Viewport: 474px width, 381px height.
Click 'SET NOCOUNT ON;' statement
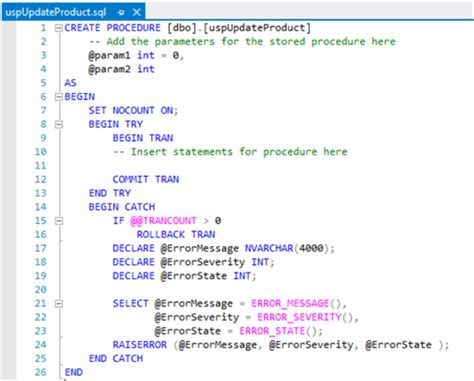coord(133,110)
